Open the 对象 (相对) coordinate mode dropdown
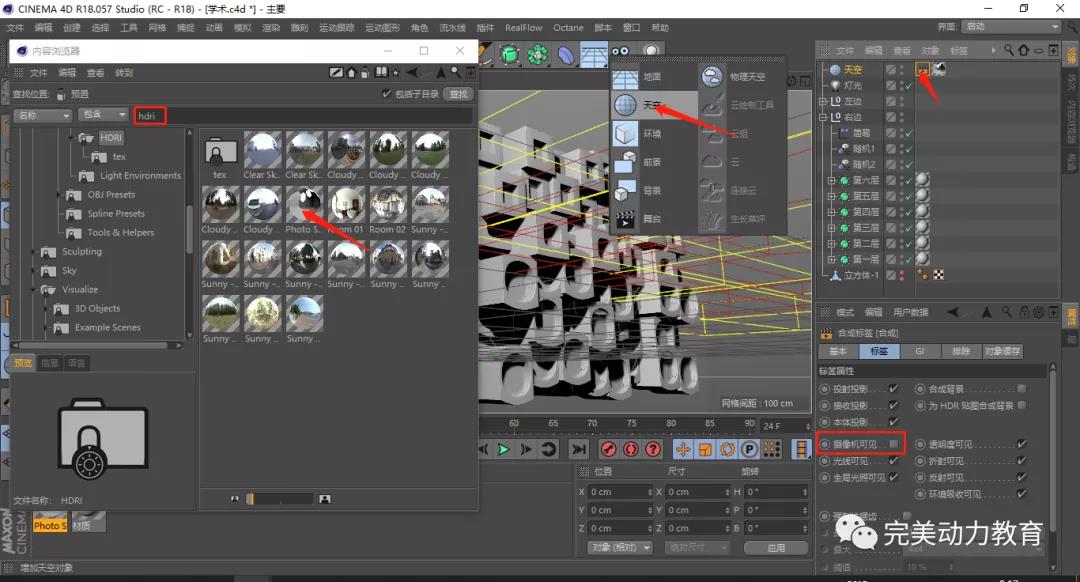The width and height of the screenshot is (1080, 582). point(619,547)
